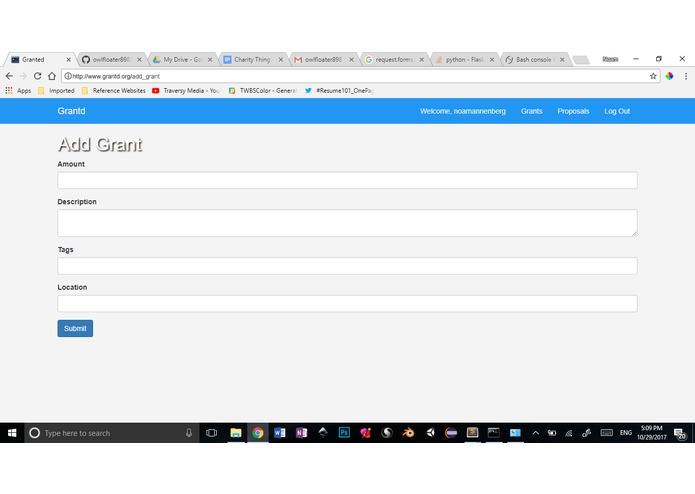
Task: Open the Windows Start menu
Action: point(12,433)
